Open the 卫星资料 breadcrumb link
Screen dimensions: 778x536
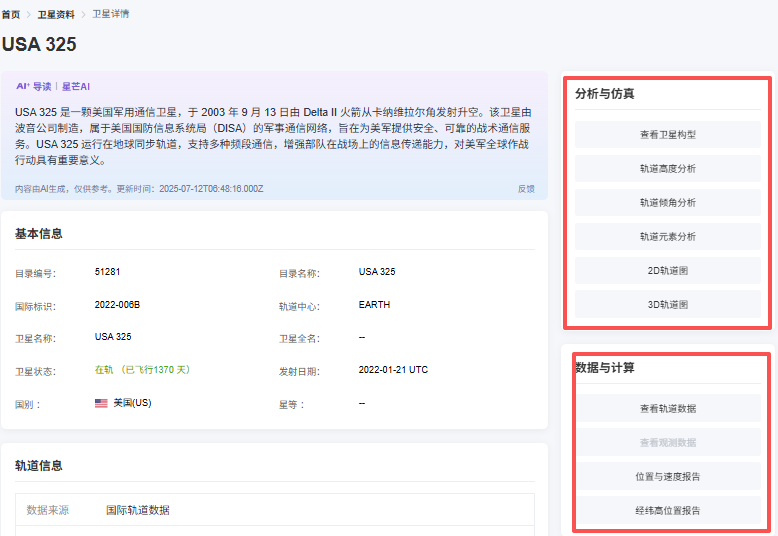tap(55, 15)
